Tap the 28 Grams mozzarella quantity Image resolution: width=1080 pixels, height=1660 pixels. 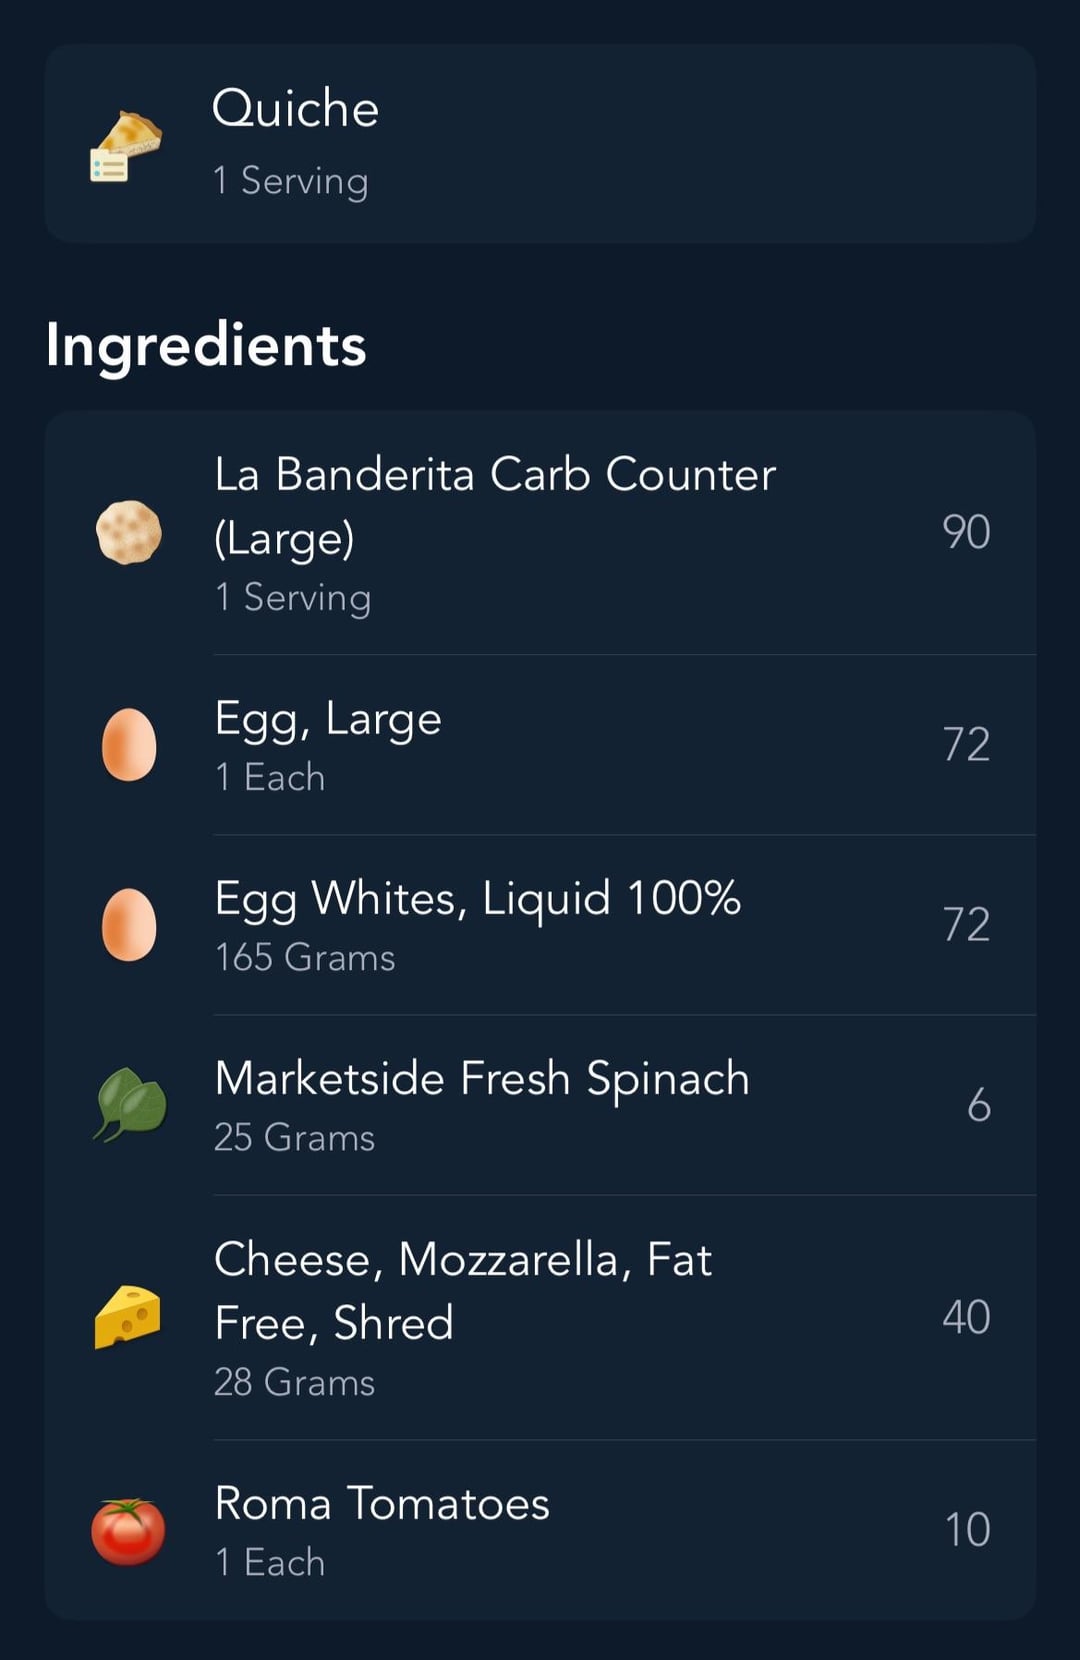(294, 1383)
